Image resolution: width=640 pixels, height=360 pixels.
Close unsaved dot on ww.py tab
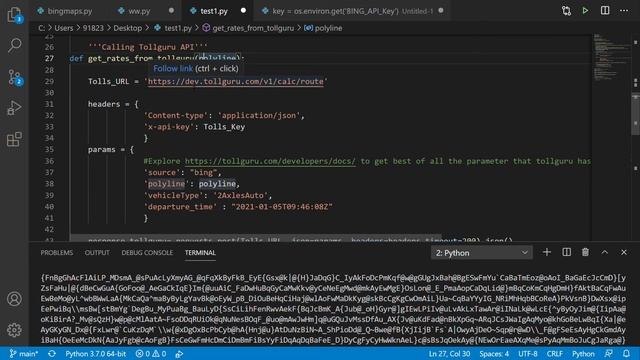tap(171, 11)
